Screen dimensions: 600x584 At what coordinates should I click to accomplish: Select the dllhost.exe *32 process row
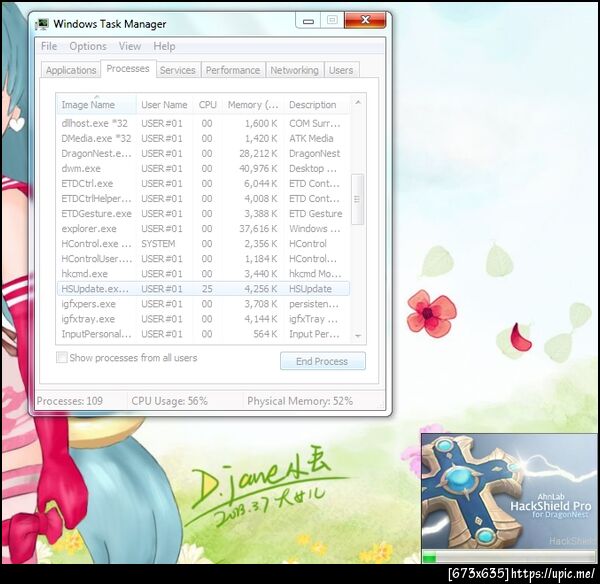coord(203,123)
